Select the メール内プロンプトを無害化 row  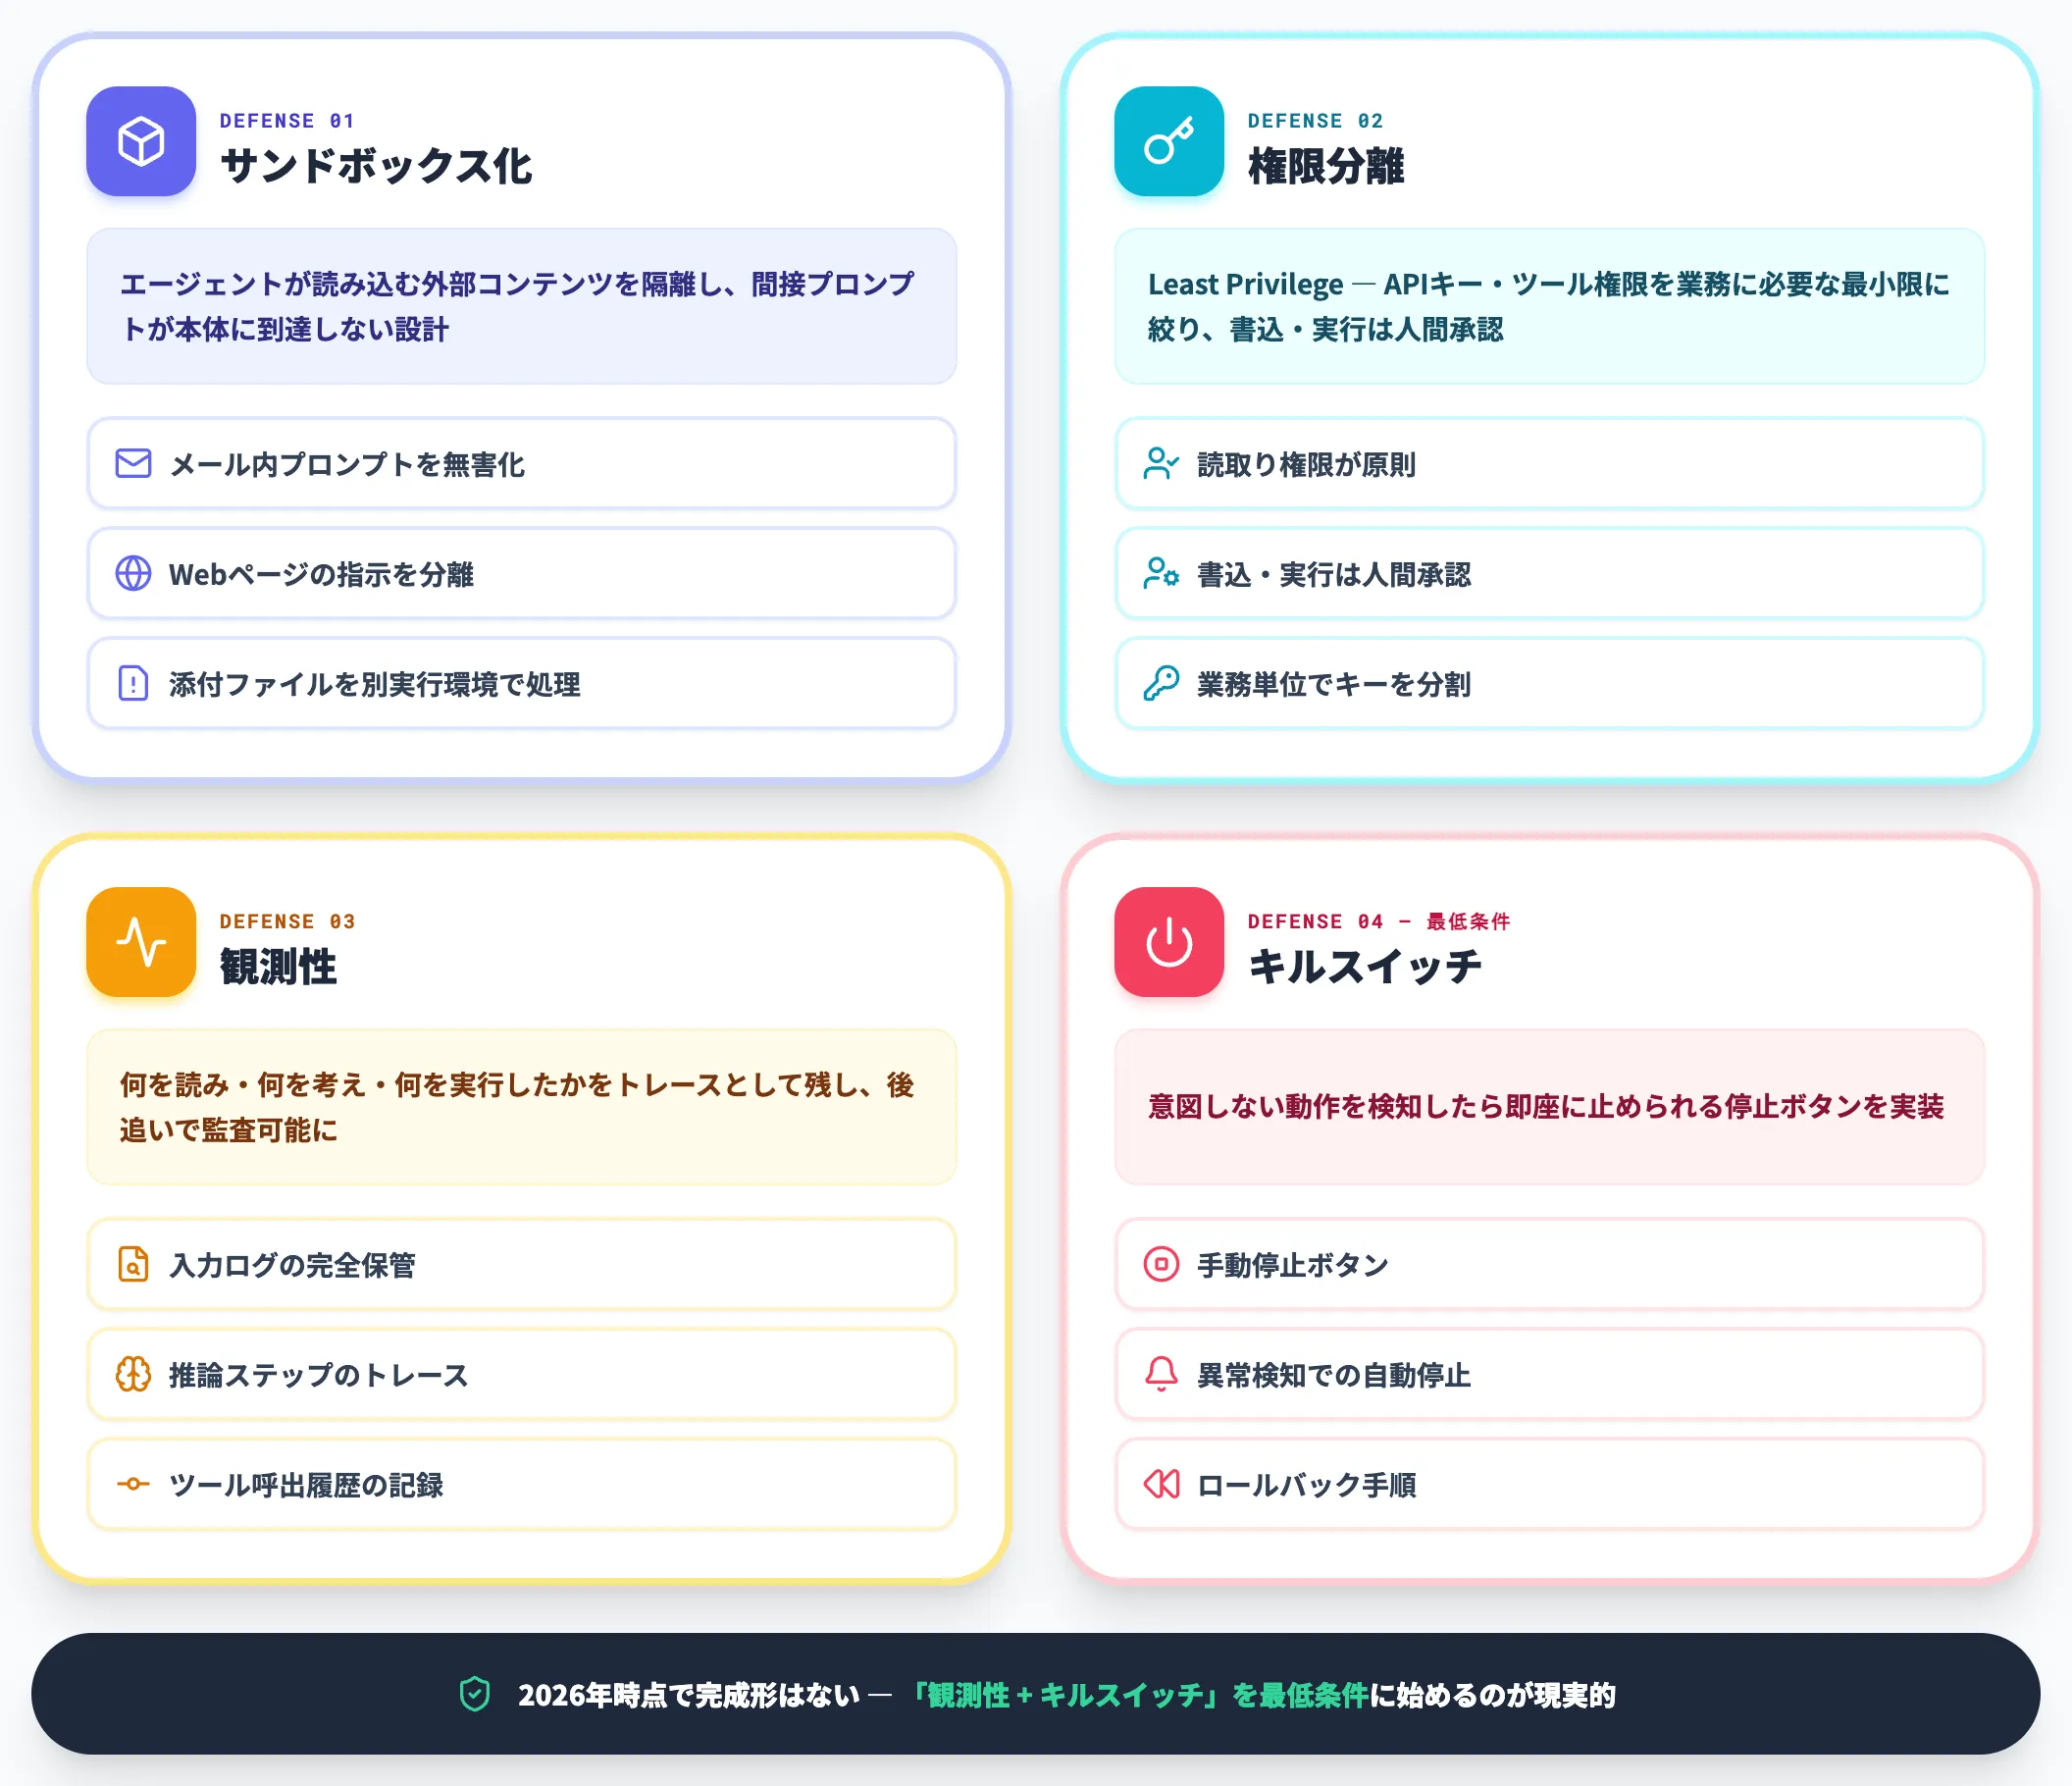point(522,464)
